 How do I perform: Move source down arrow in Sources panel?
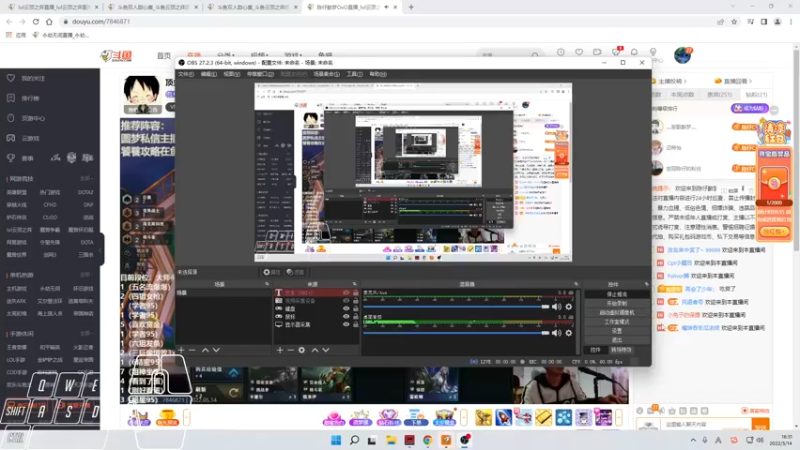[326, 350]
